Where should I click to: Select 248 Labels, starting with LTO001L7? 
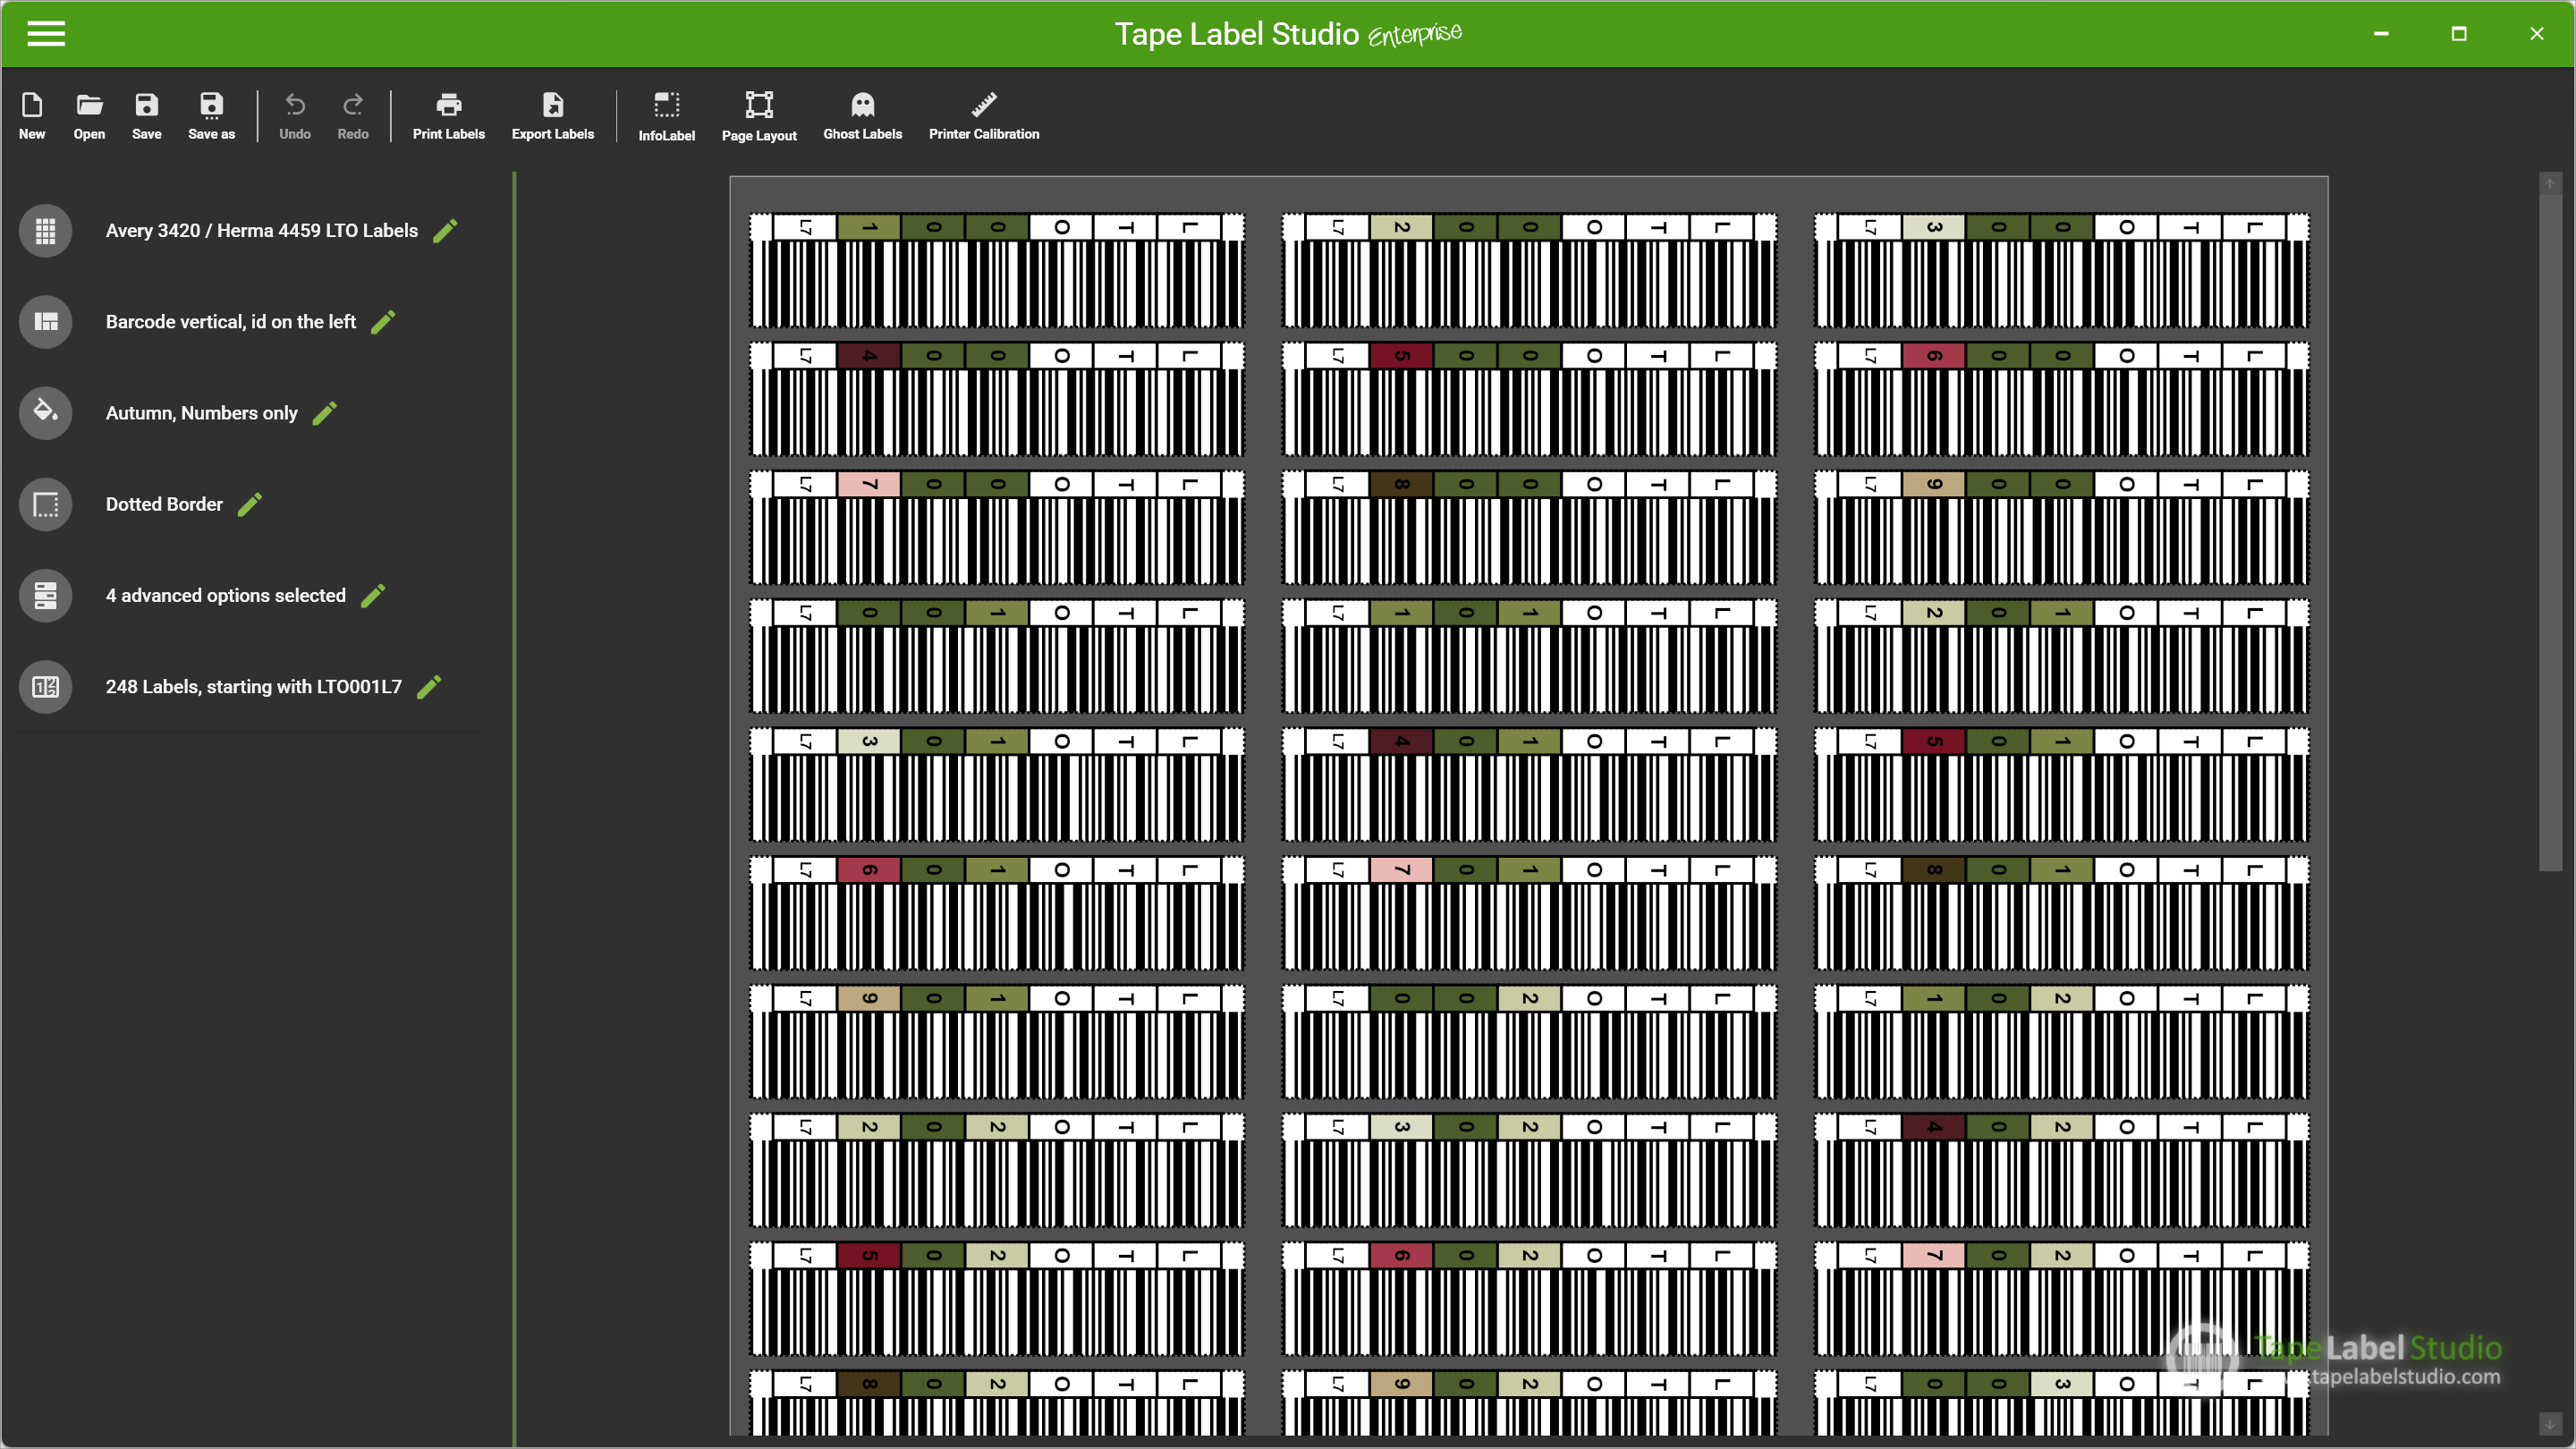pos(254,687)
